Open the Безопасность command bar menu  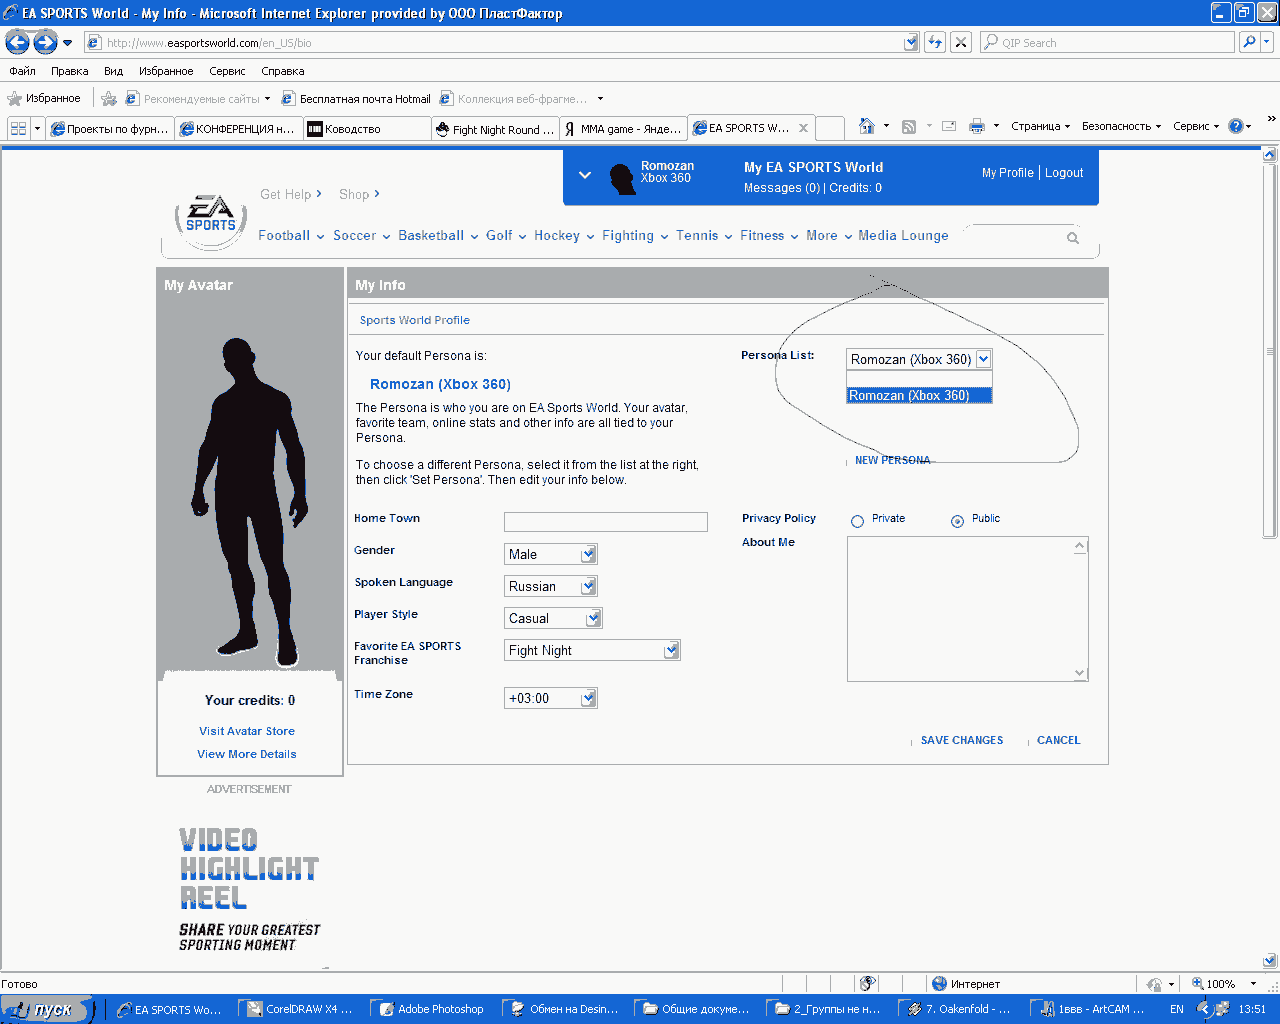click(x=1121, y=126)
